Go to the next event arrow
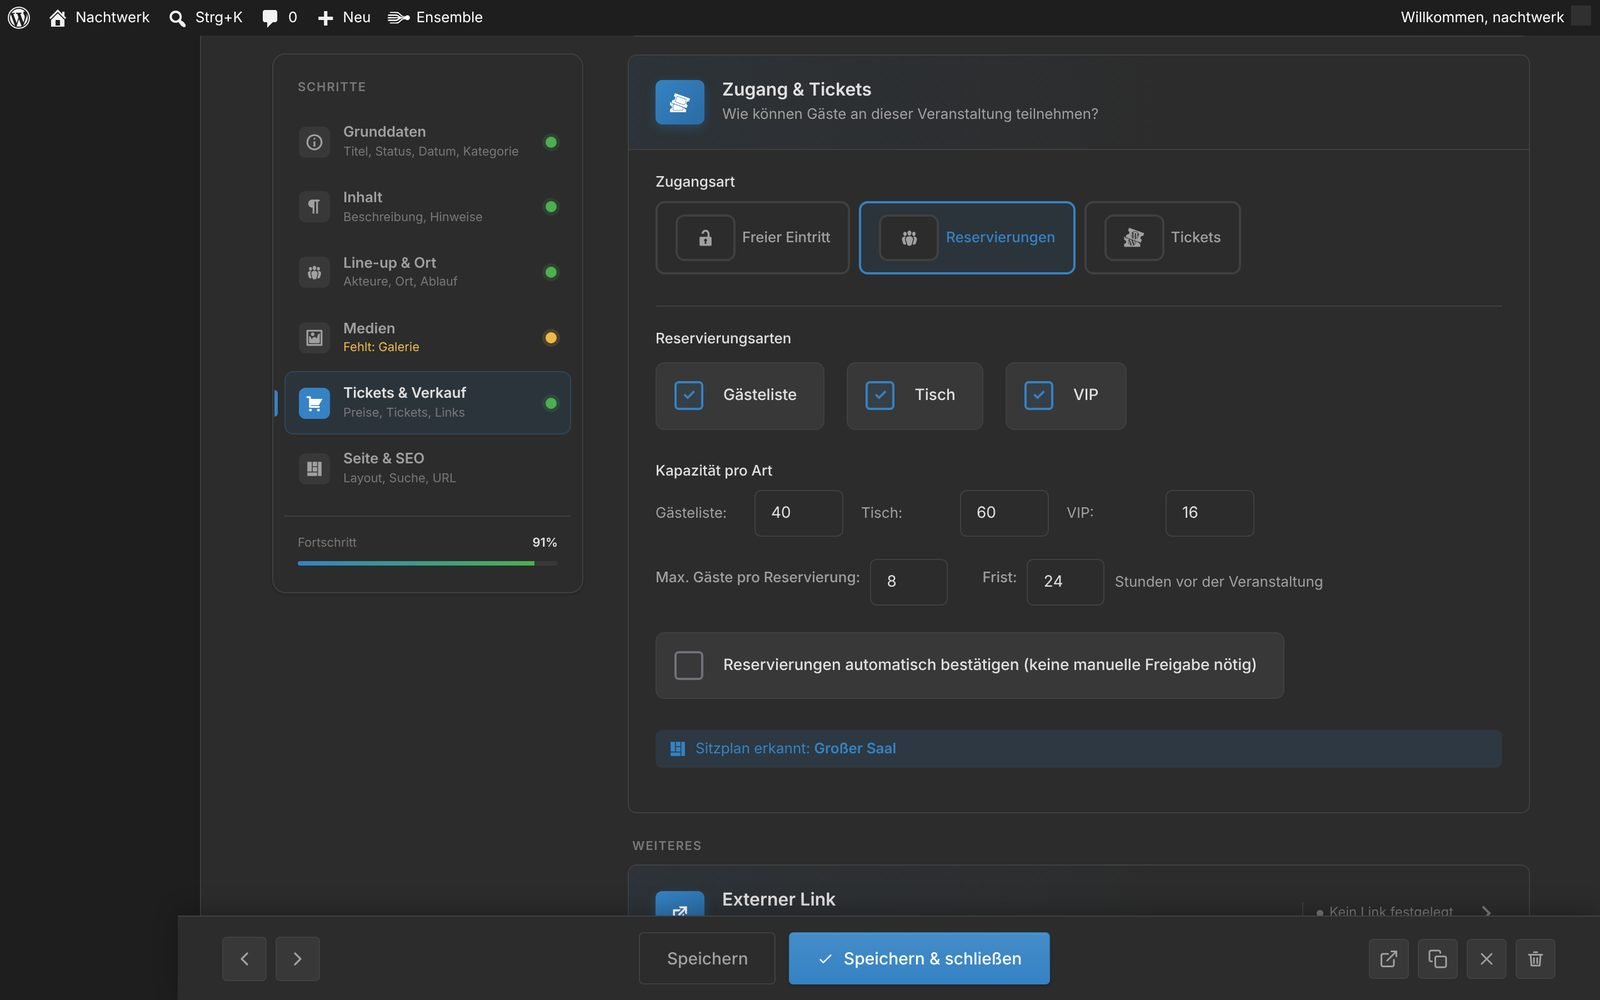 (x=297, y=959)
